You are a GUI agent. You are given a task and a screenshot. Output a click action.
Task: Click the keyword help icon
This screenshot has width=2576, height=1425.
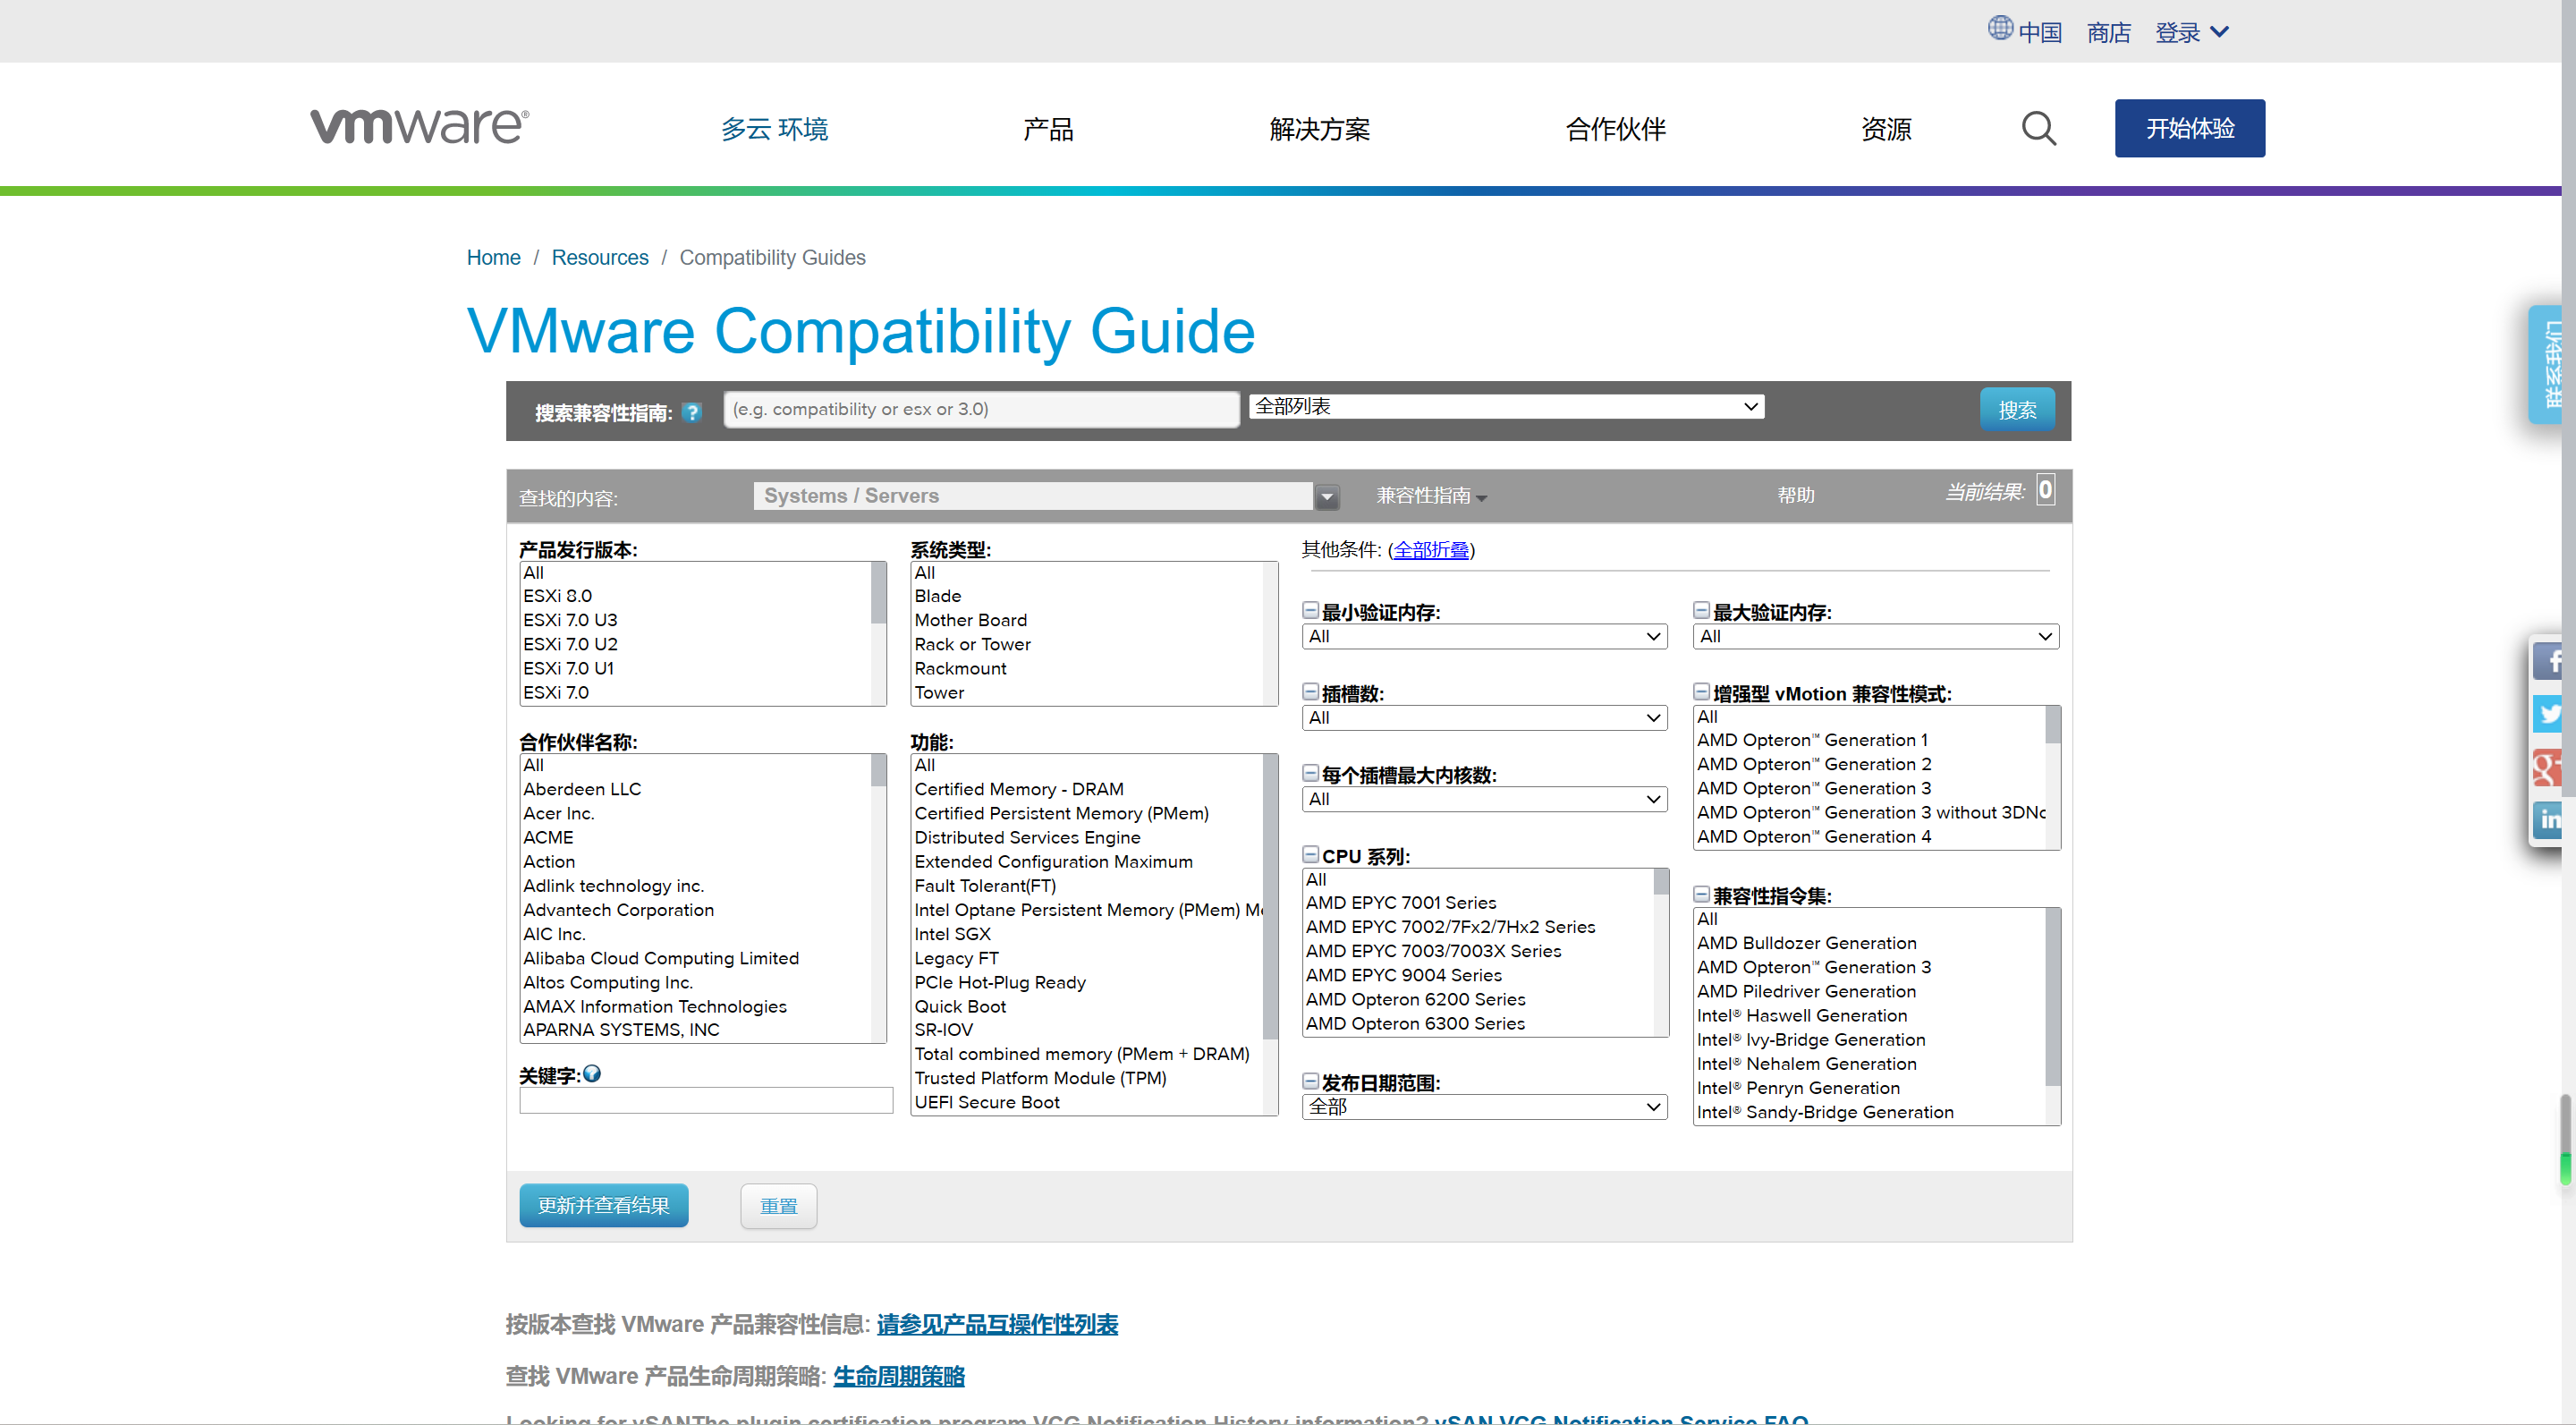click(592, 1074)
